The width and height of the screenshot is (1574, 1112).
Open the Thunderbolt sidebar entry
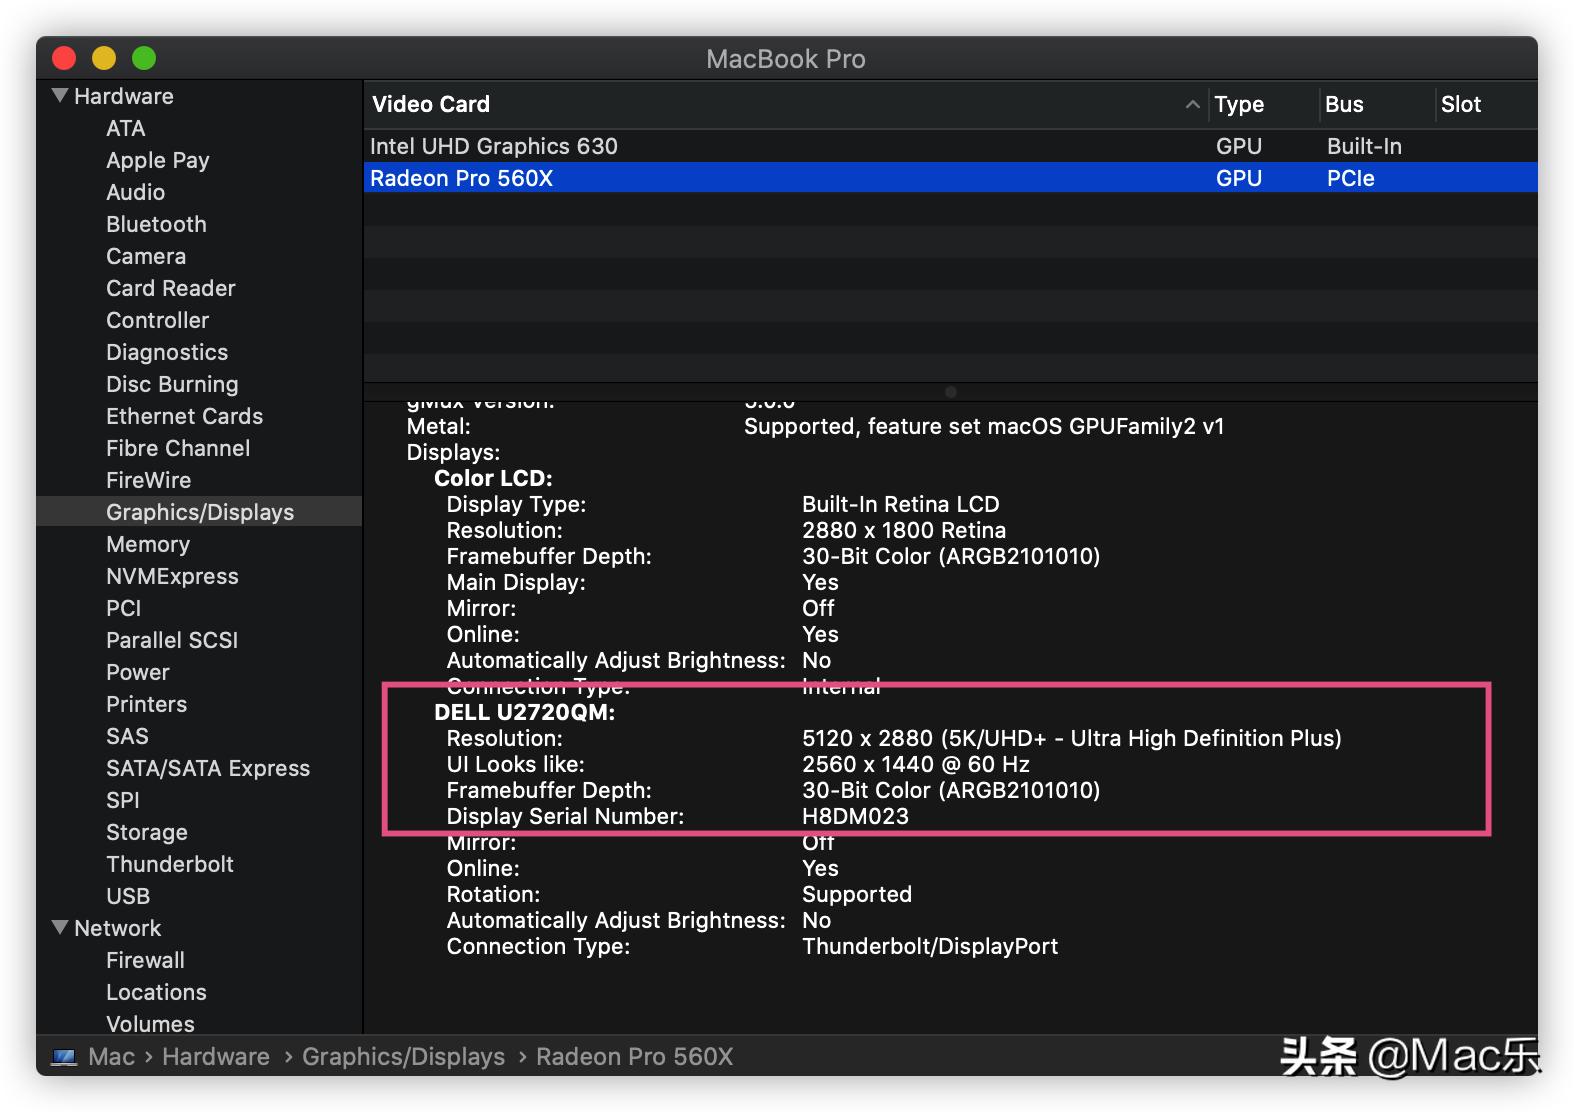(x=170, y=864)
